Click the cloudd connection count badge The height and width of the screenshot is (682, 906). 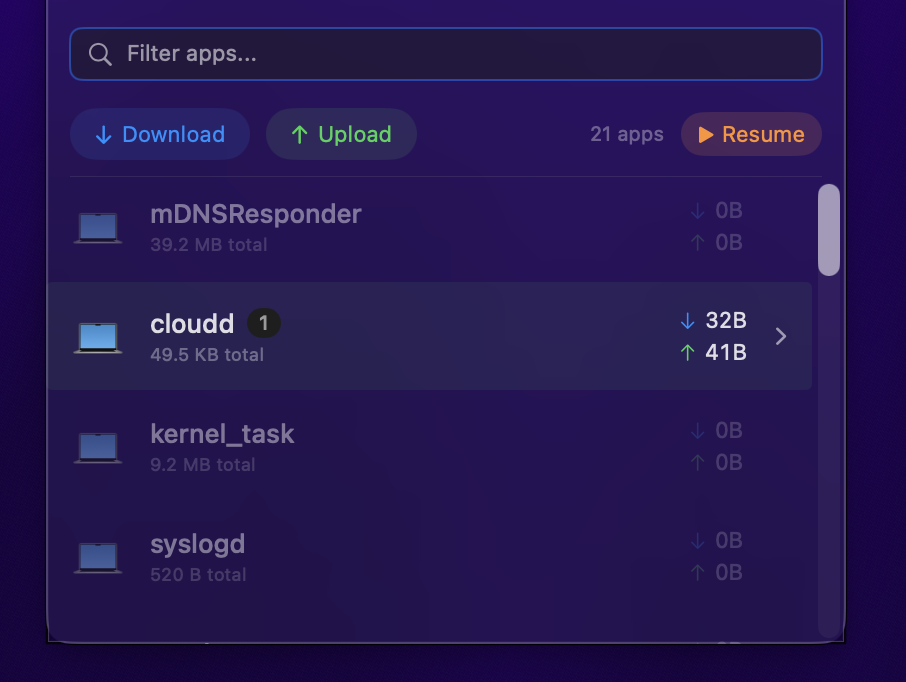(264, 323)
